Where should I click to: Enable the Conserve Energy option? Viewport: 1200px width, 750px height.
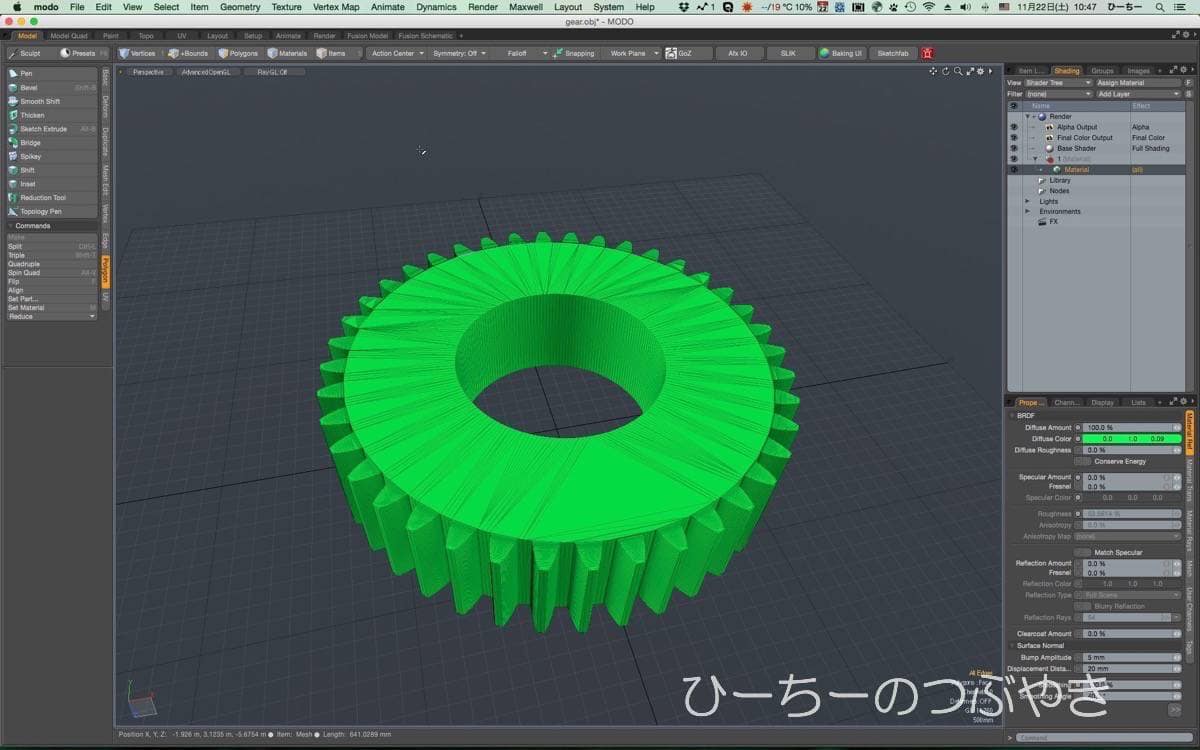point(1082,461)
